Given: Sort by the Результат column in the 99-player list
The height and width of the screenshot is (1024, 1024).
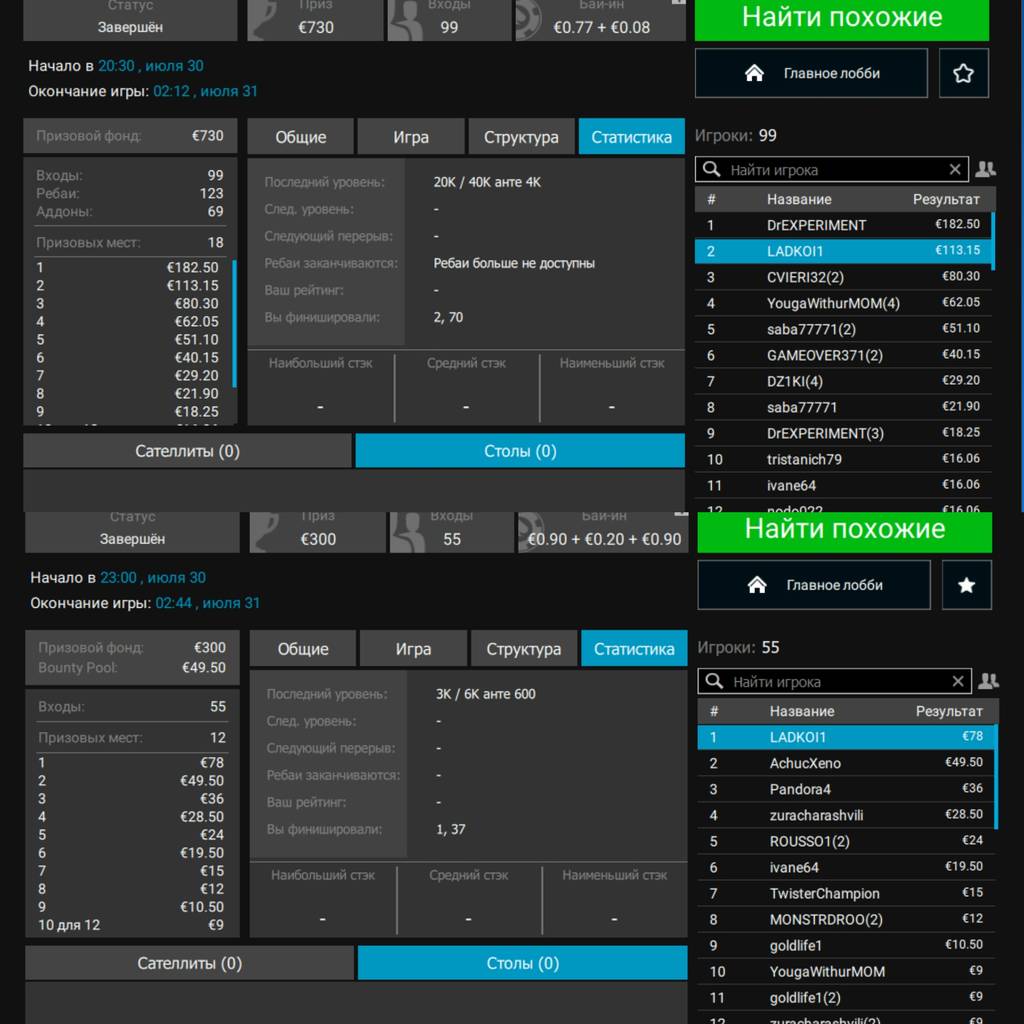Looking at the screenshot, I should 946,199.
